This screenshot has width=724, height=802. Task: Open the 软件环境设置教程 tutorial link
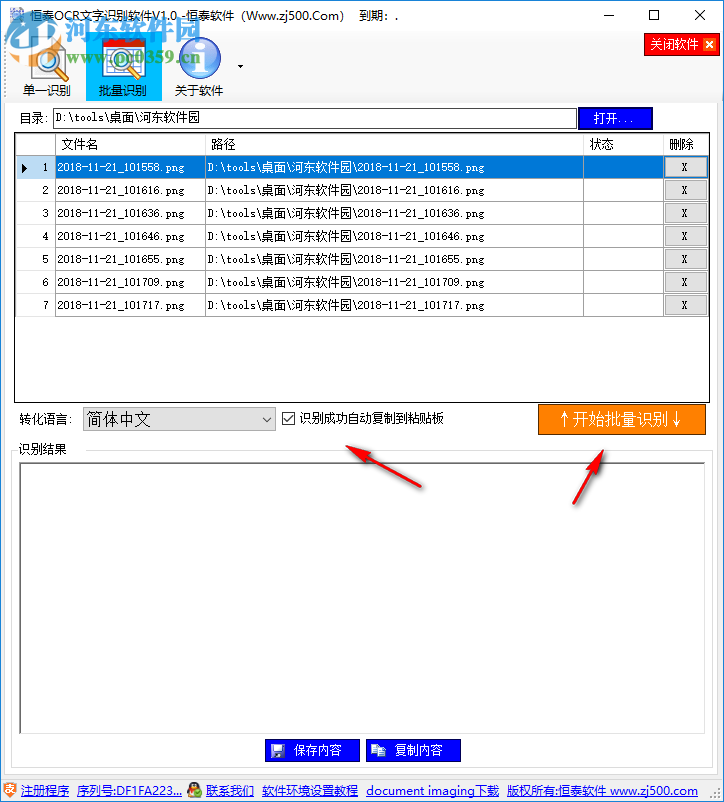coord(310,791)
